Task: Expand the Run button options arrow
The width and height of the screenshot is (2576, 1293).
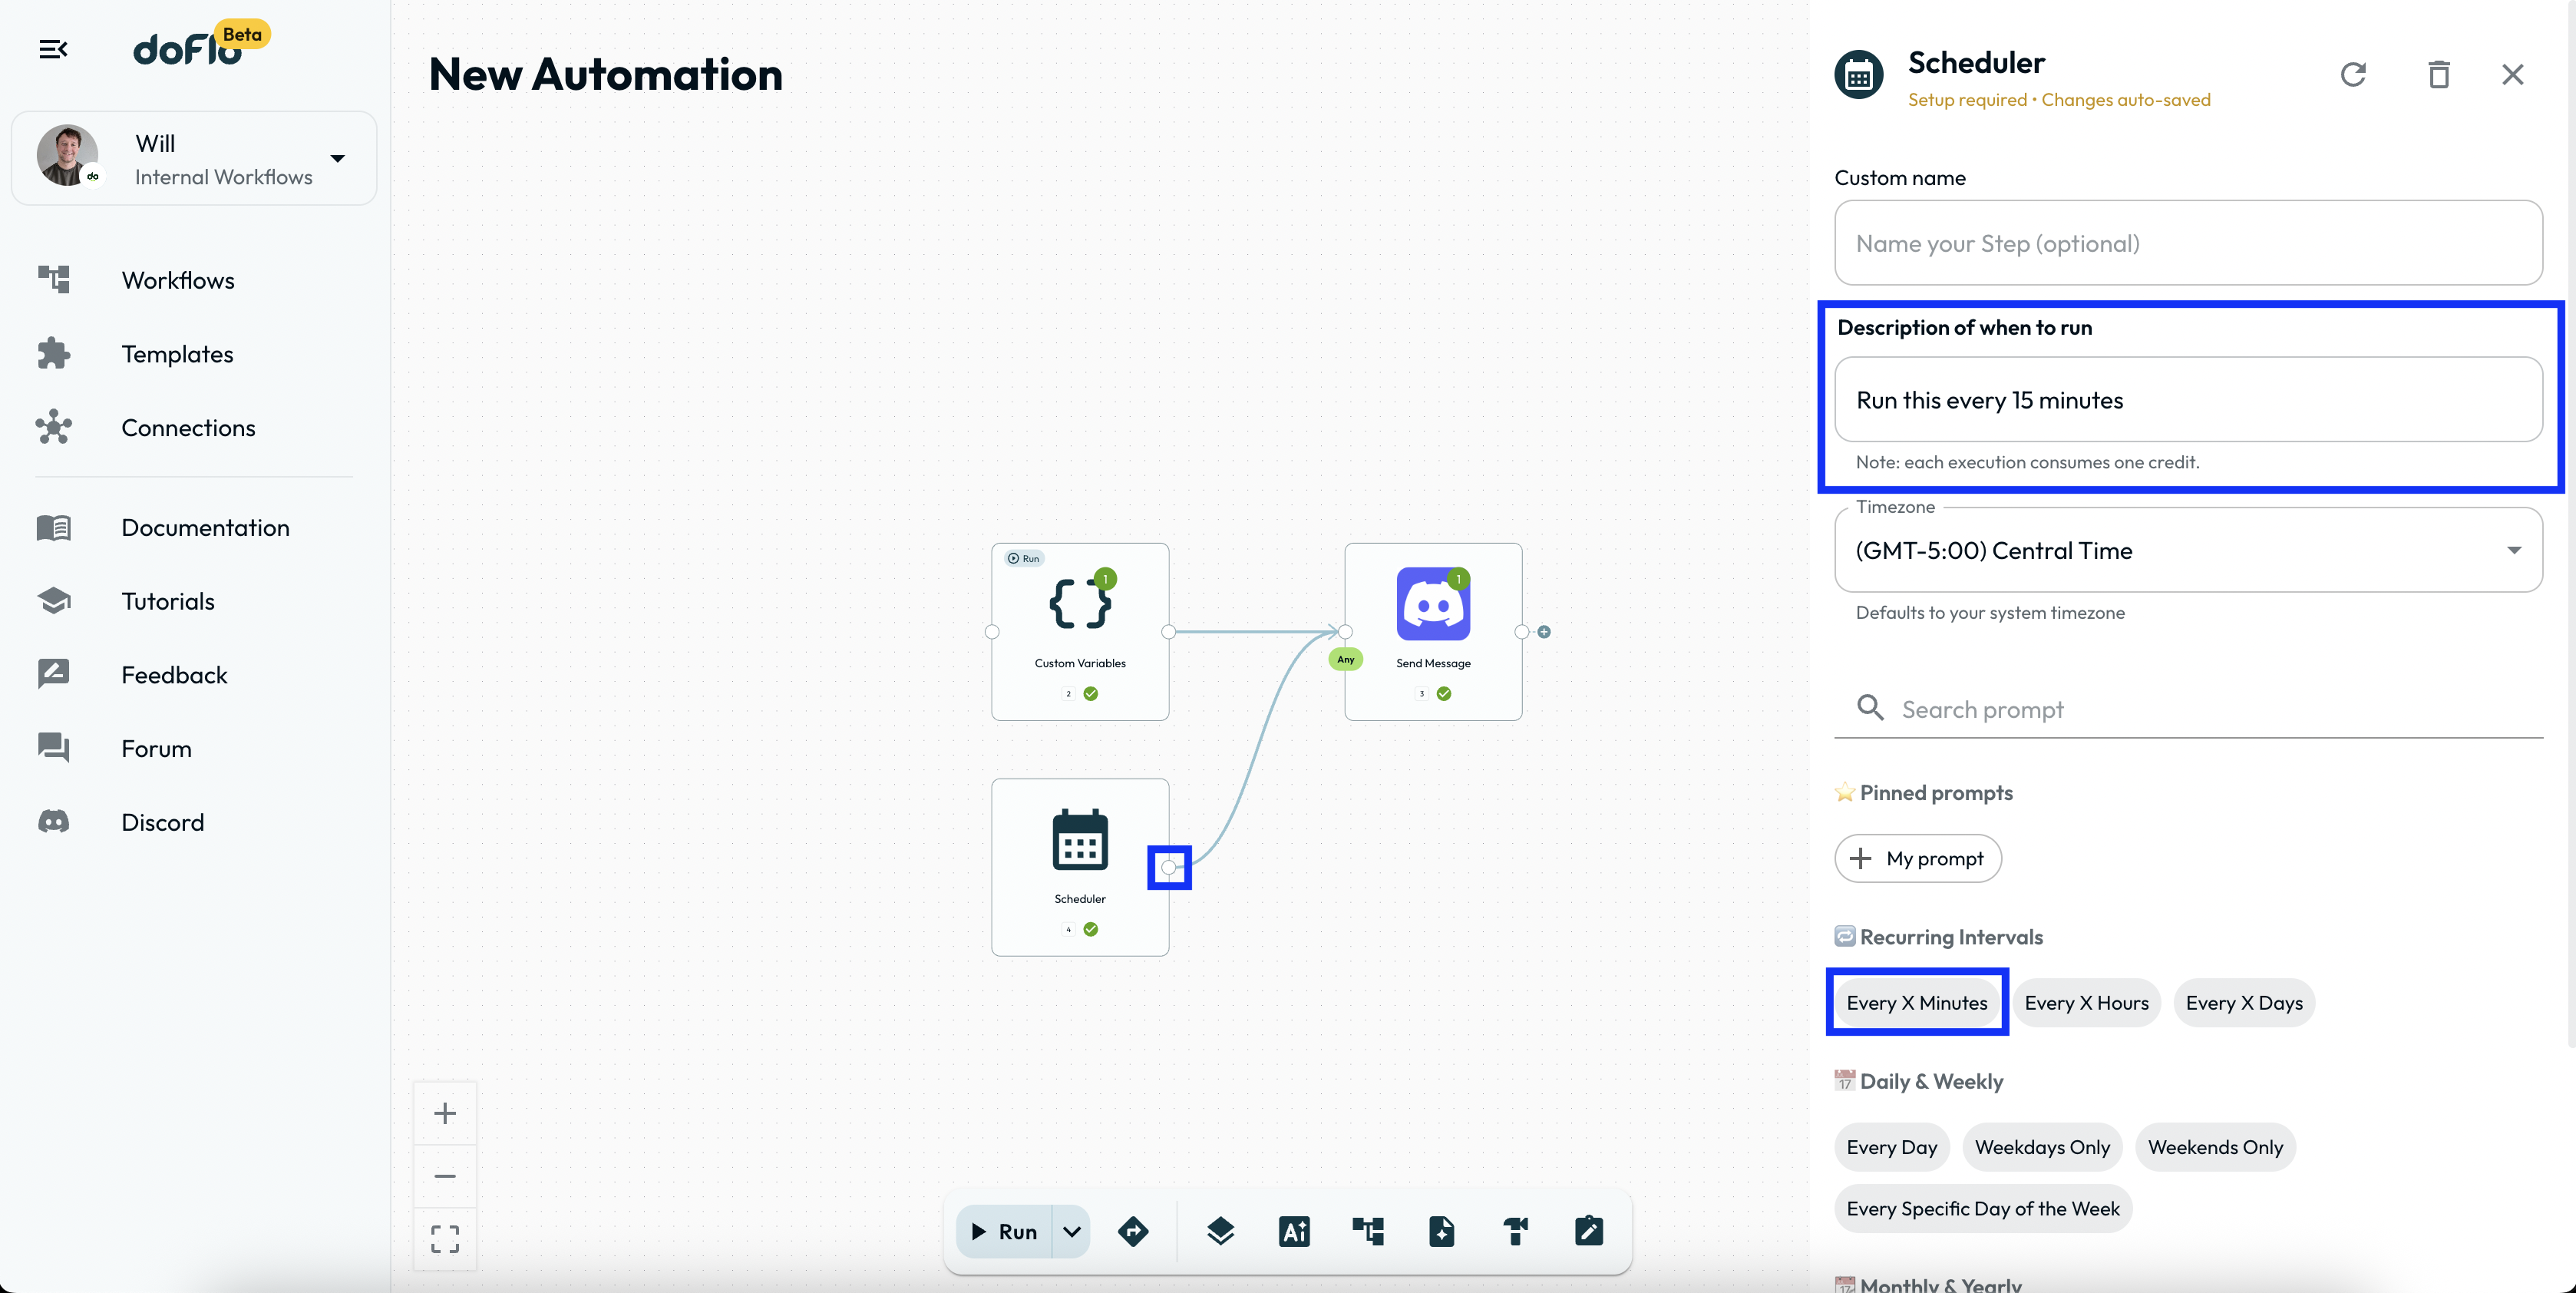Action: pos(1071,1231)
